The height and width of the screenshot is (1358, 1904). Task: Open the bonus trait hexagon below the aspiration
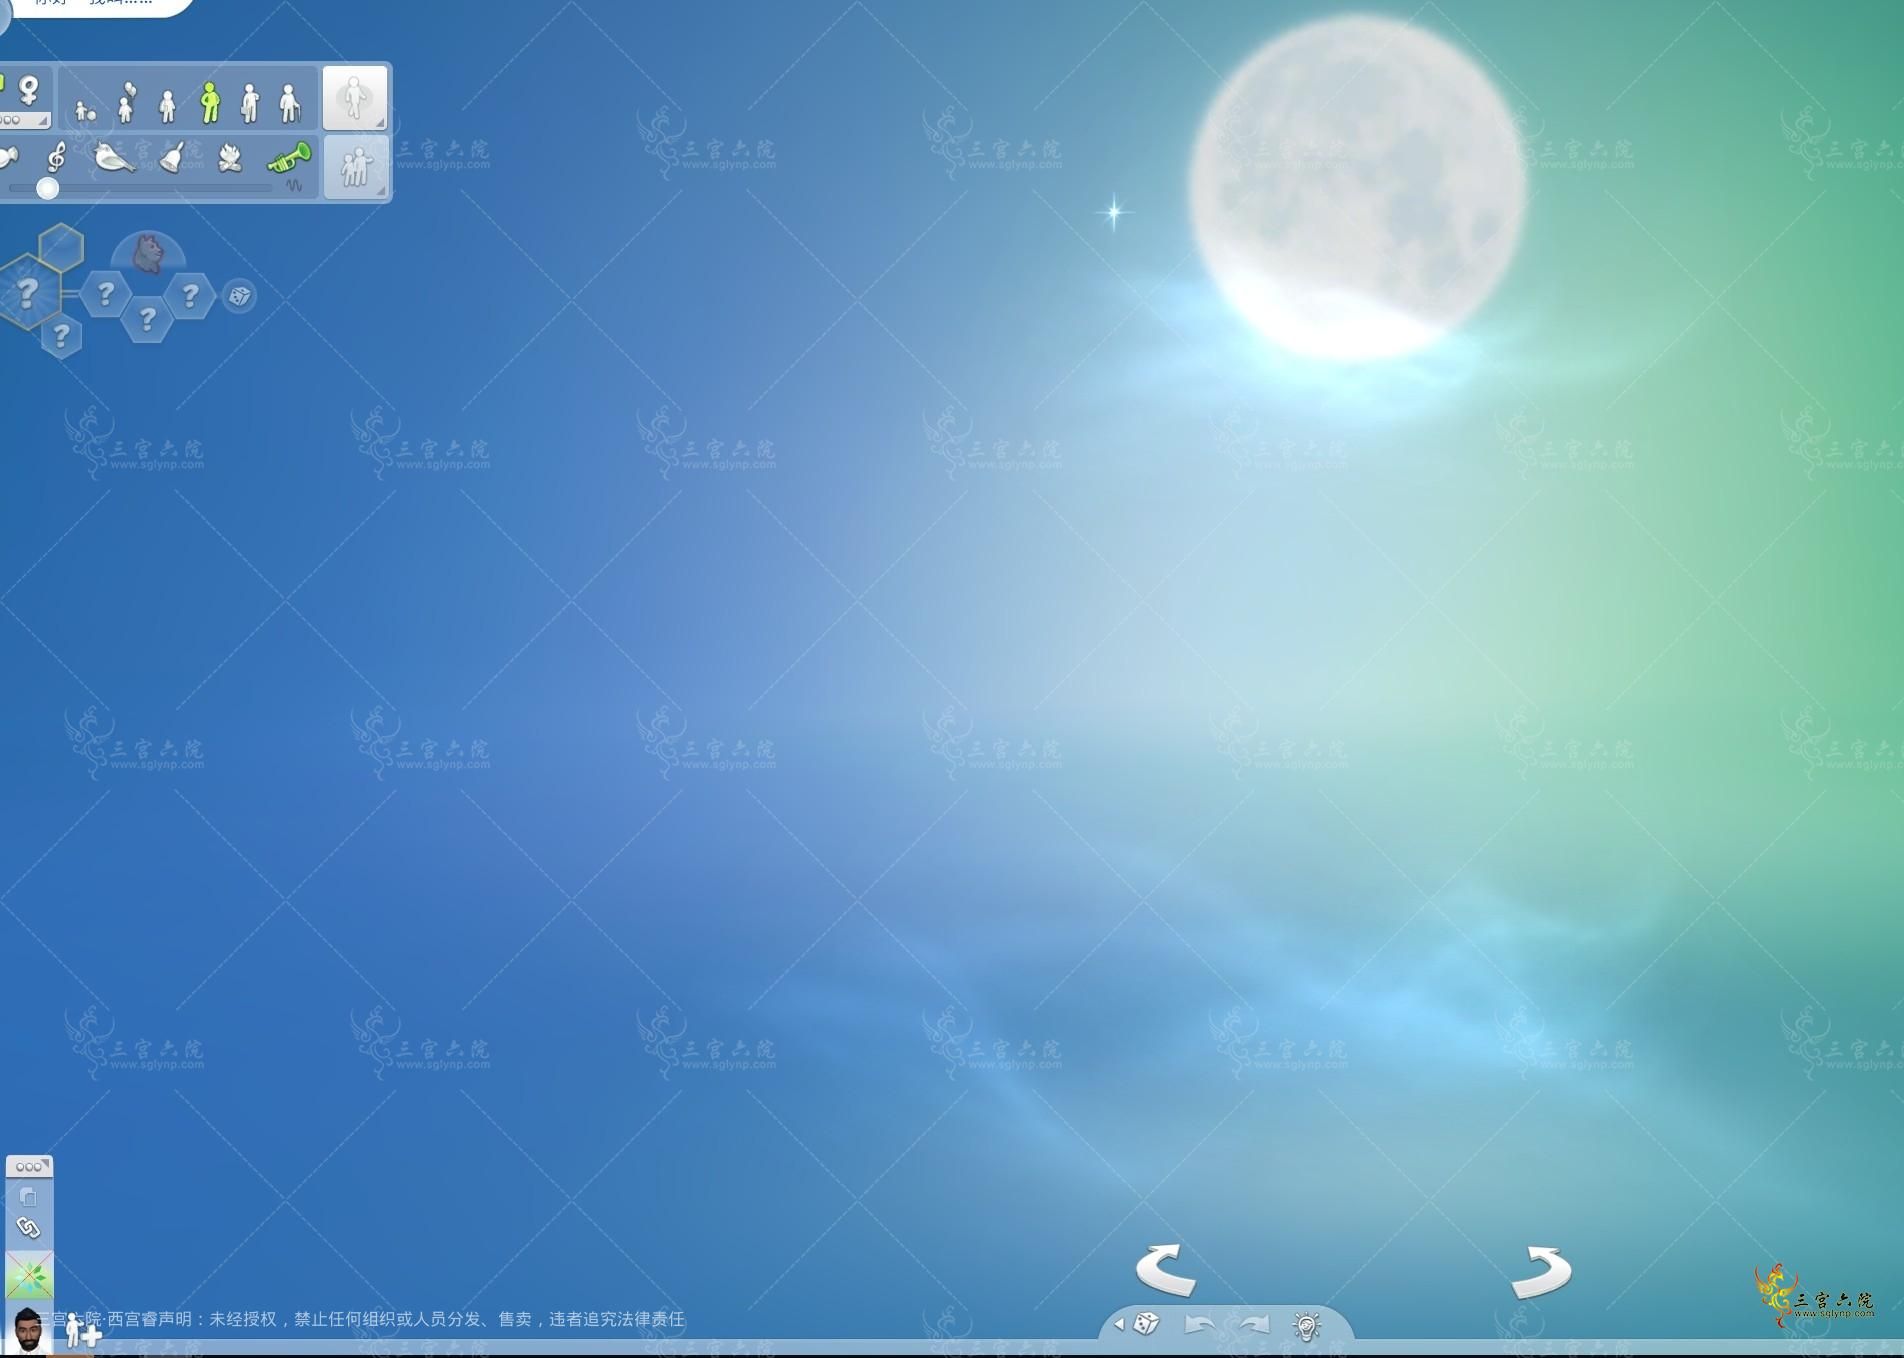point(61,336)
